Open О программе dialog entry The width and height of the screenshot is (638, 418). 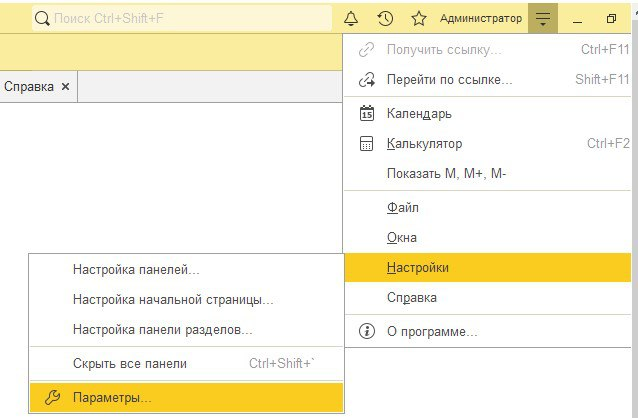pos(487,331)
